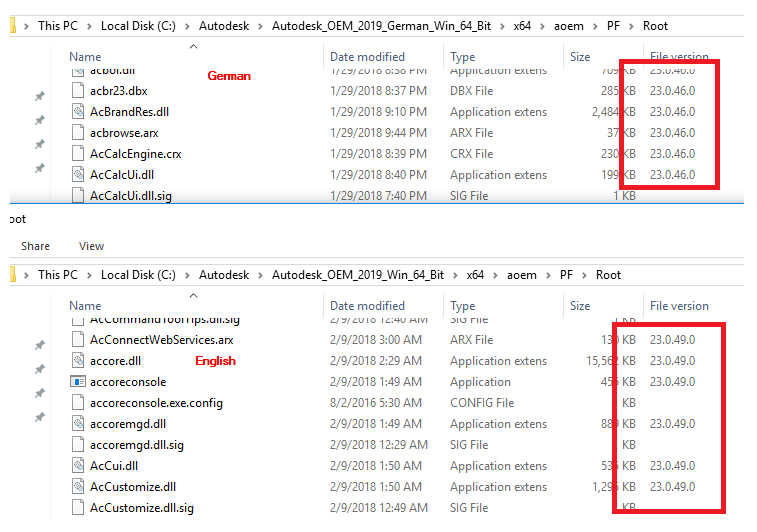Open the Share ribbon tab
The width and height of the screenshot is (757, 532).
click(35, 246)
